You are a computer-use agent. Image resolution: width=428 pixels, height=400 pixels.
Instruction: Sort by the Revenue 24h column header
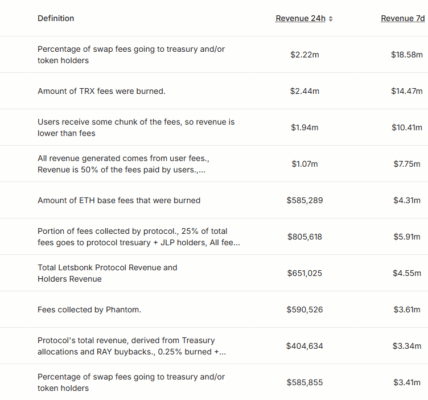(x=300, y=18)
